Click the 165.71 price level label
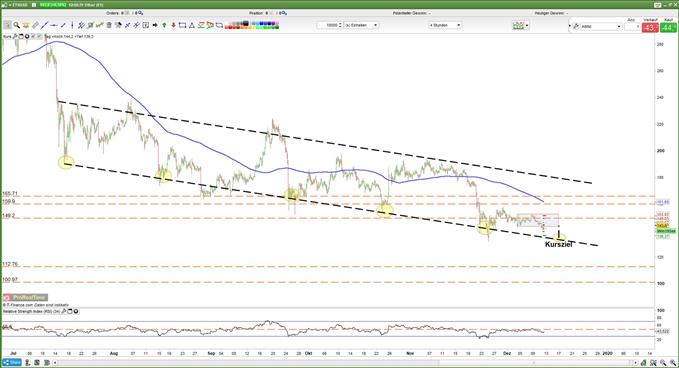679x368 pixels. (10, 193)
